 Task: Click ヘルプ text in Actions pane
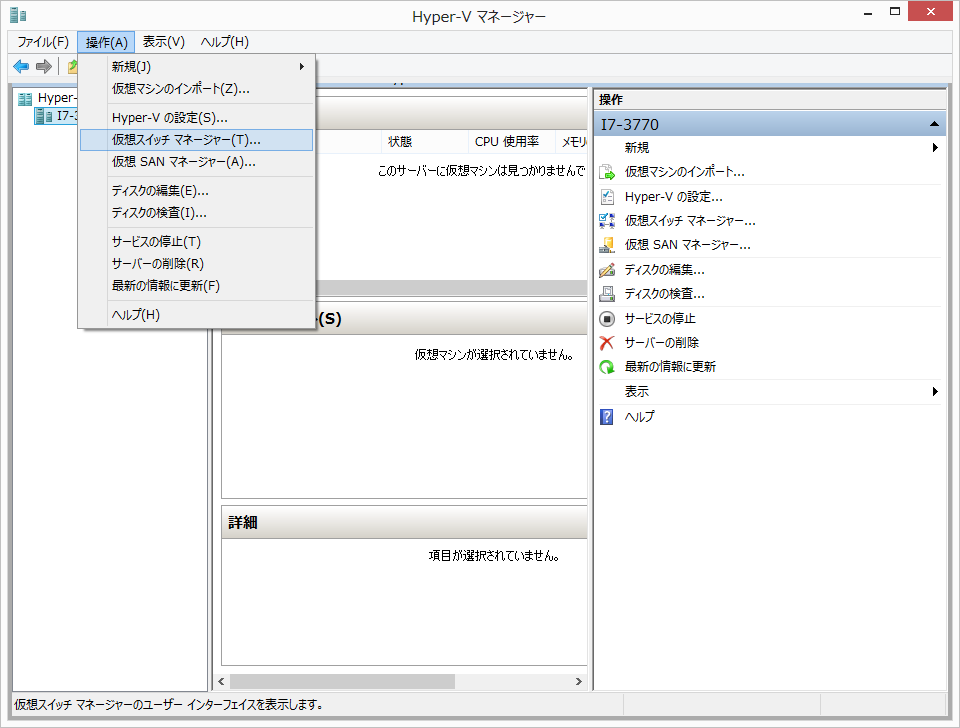[x=639, y=417]
